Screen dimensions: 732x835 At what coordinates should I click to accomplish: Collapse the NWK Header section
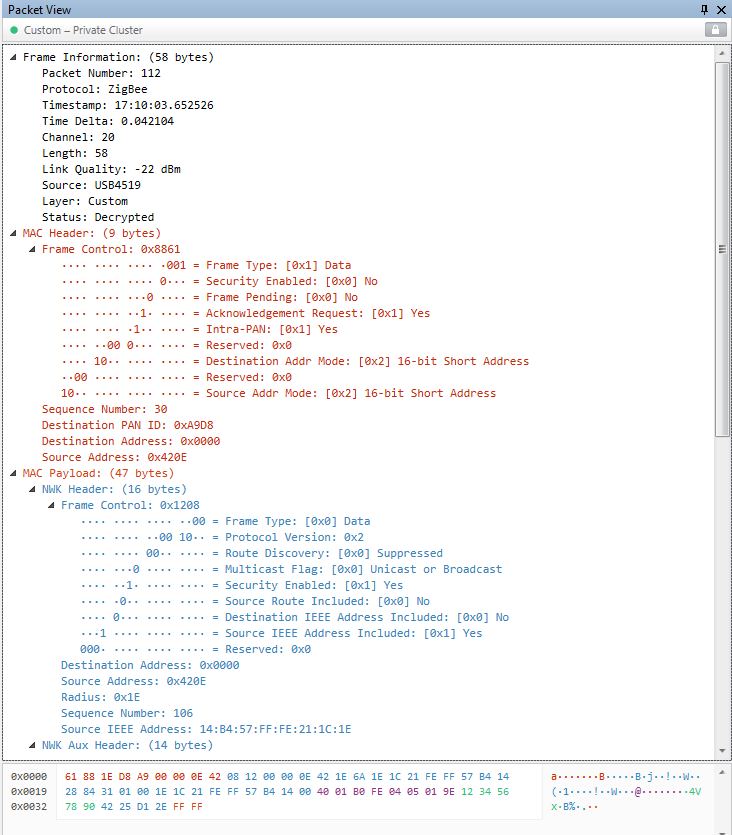click(x=31, y=490)
